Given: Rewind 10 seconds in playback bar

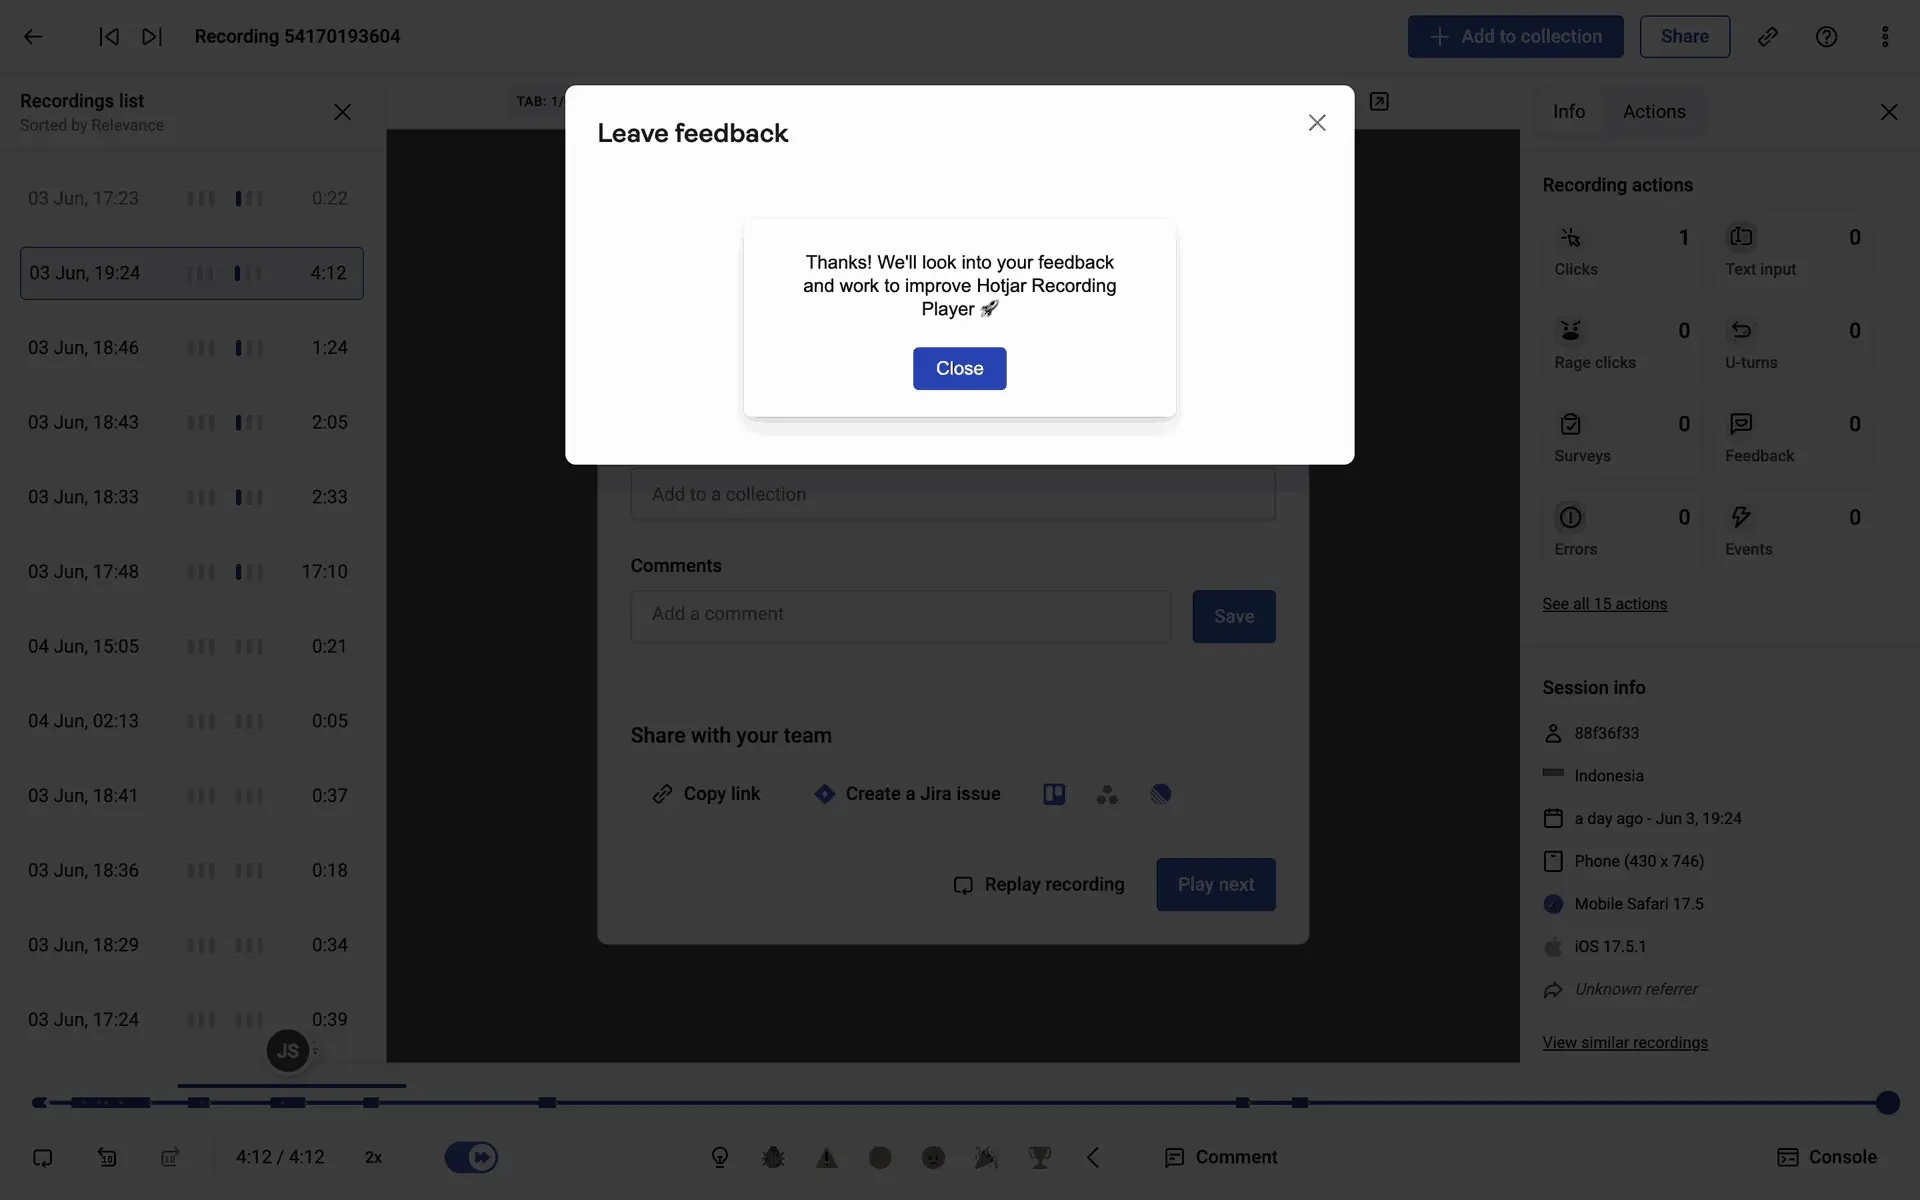Looking at the screenshot, I should [107, 1157].
